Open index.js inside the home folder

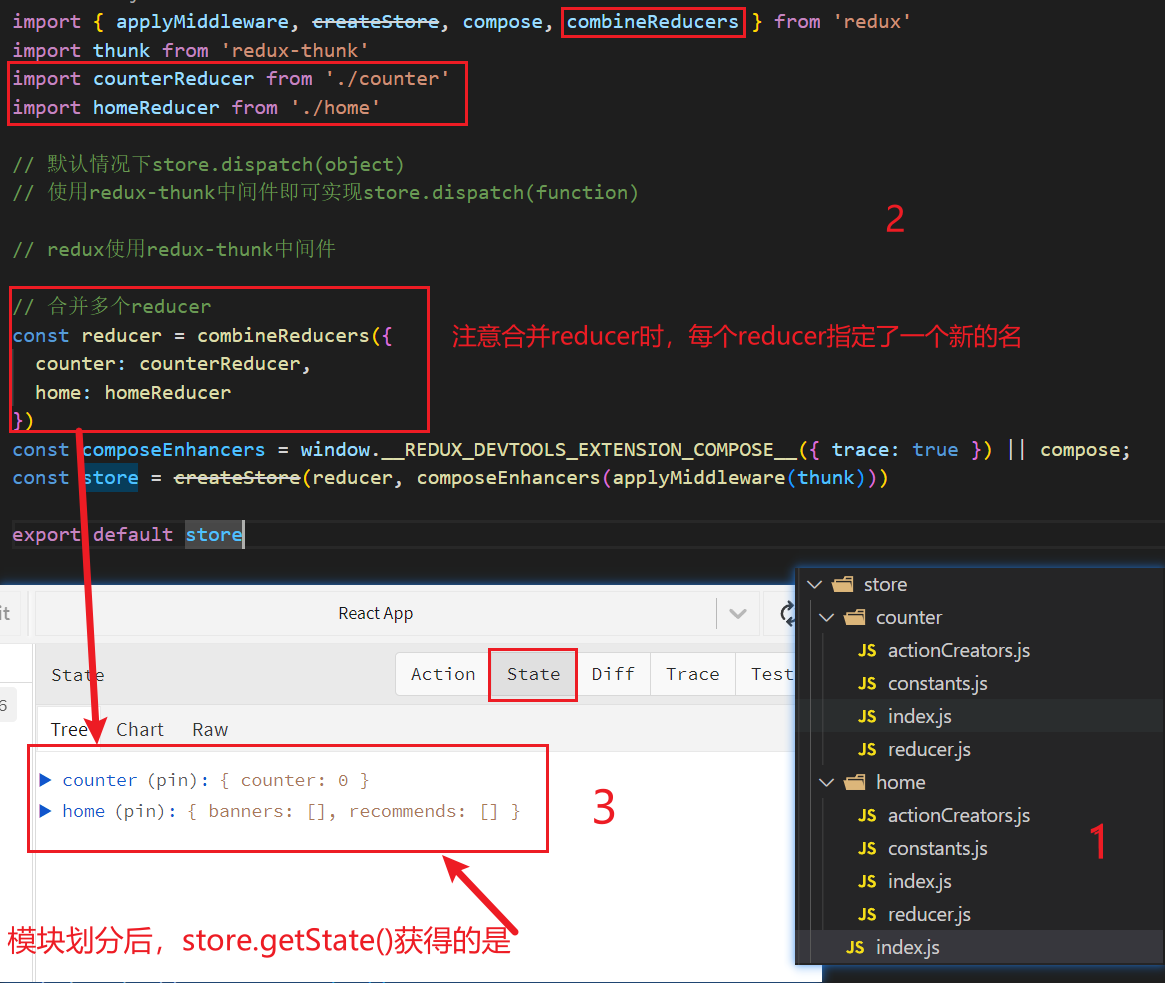tap(920, 882)
